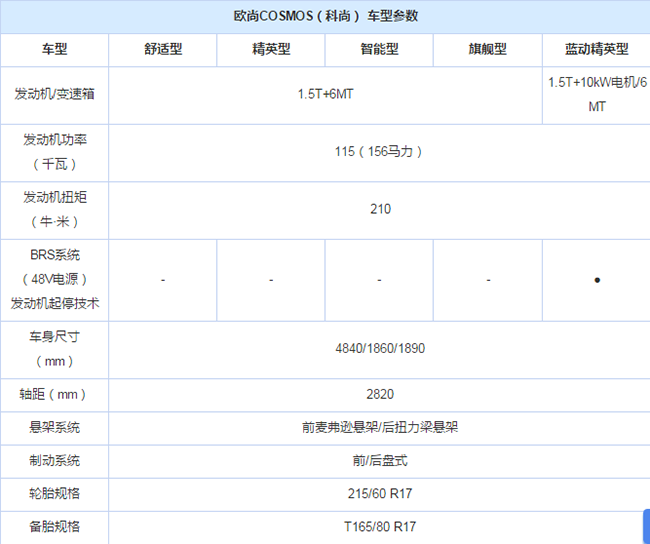Click the BRS bullet under 蓝动精英型

tap(597, 280)
